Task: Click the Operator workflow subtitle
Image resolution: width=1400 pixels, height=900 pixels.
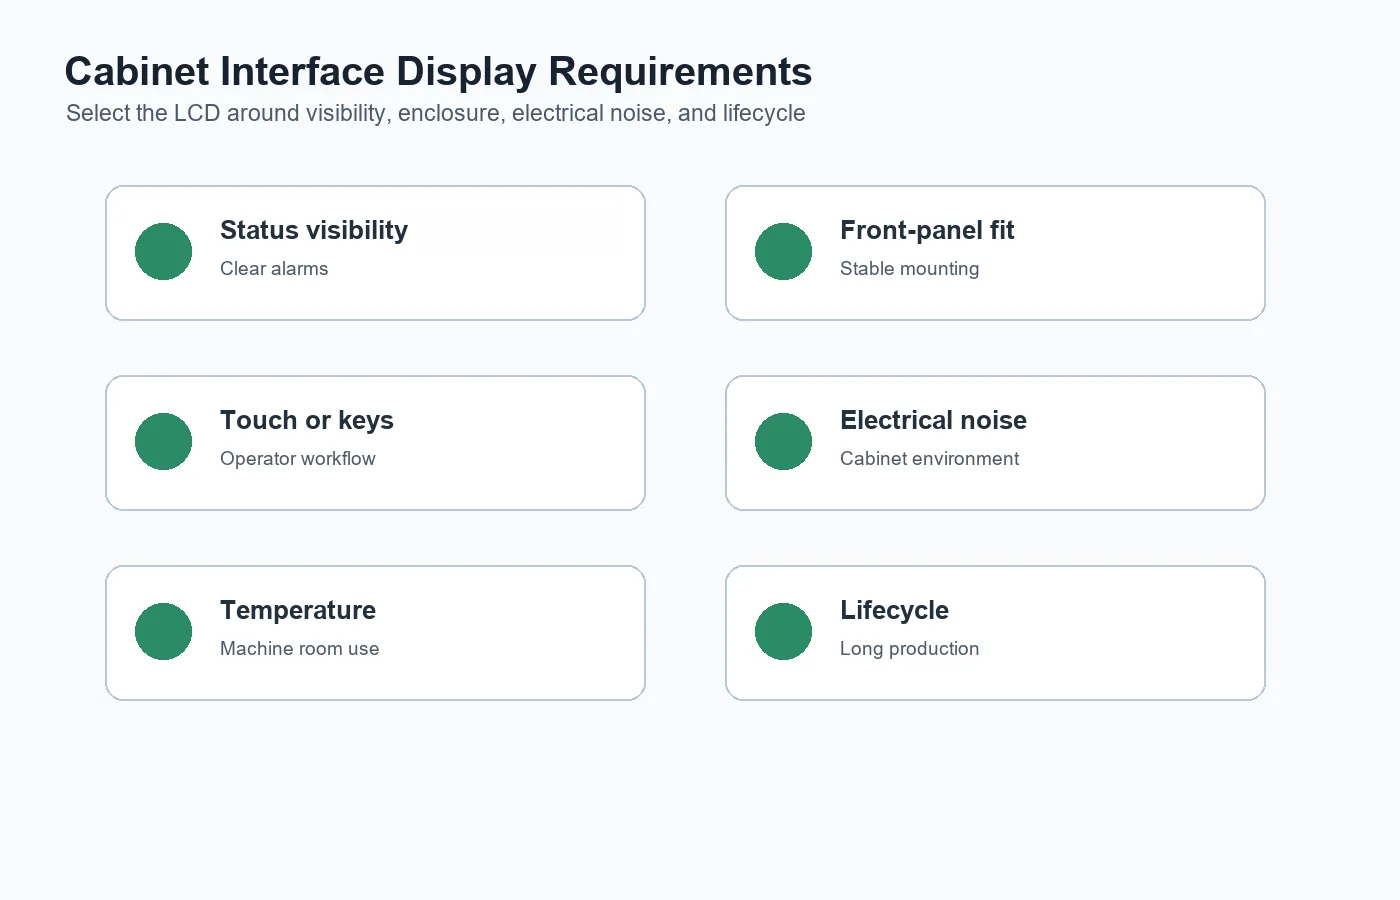Action: pos(298,458)
